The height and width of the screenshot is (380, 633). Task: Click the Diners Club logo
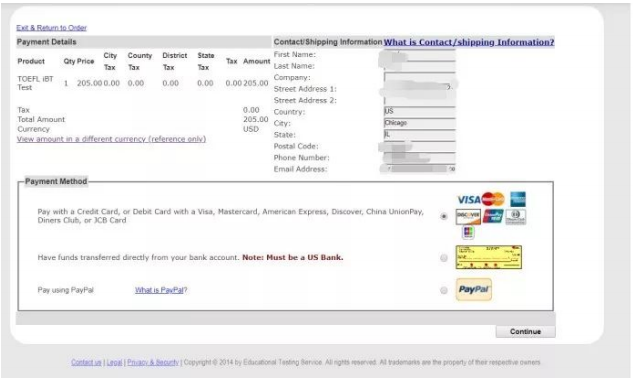[516, 217]
